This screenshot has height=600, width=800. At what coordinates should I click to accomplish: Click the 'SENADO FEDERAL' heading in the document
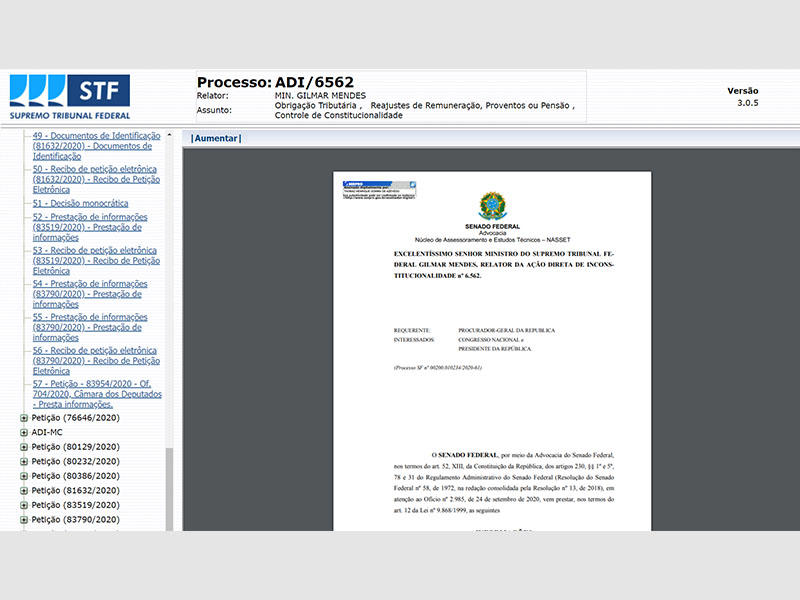coord(492,227)
